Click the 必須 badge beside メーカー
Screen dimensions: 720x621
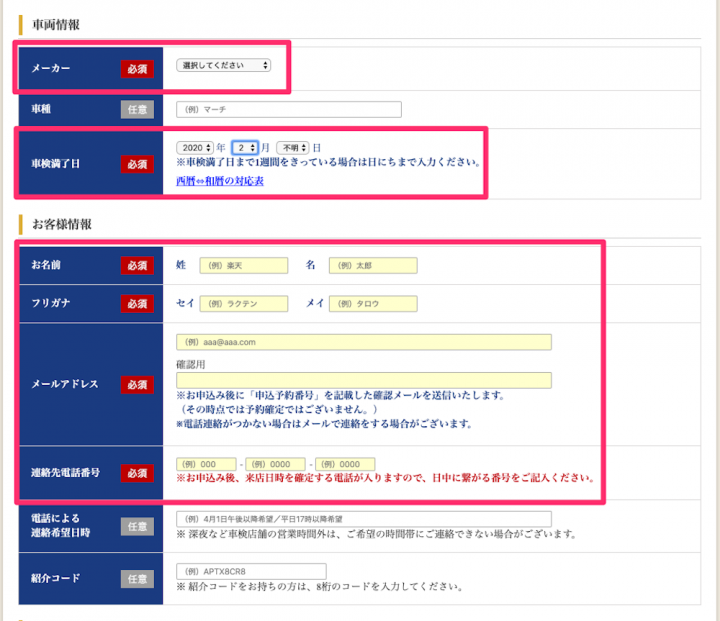point(137,69)
